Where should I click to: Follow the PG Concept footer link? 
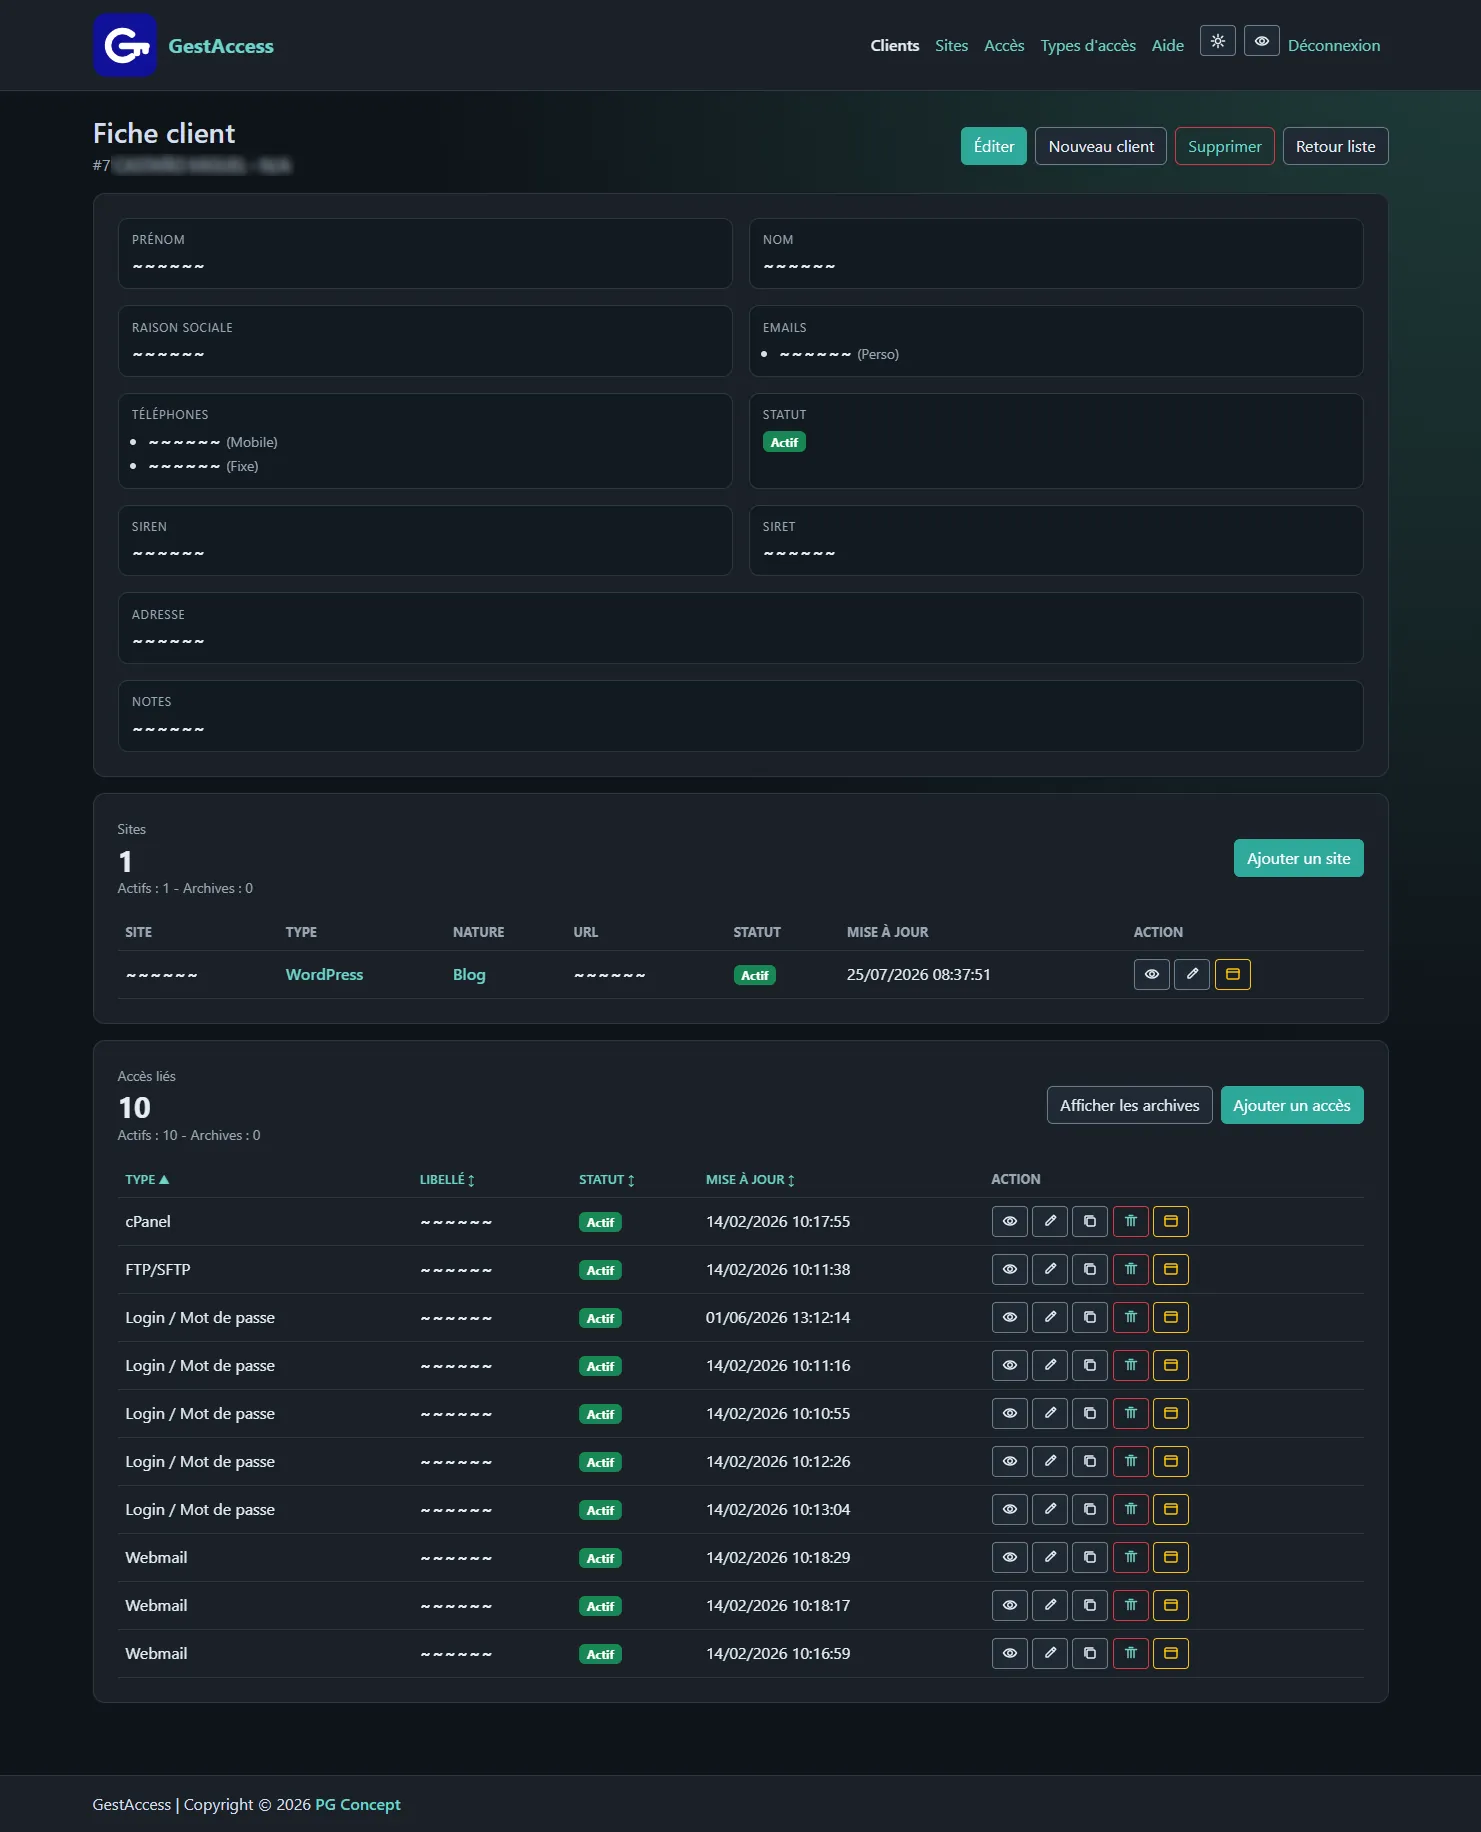[357, 1804]
